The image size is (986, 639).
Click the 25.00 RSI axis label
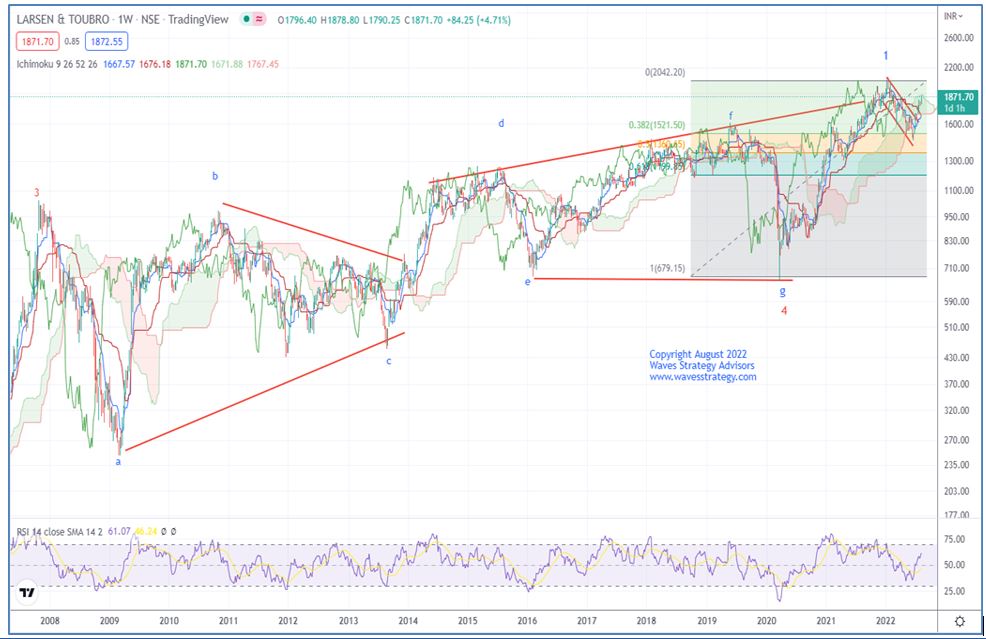[x=954, y=591]
